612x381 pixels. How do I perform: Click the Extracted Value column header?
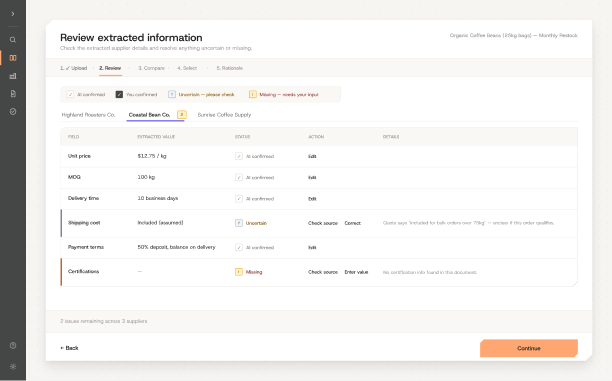pyautogui.click(x=156, y=137)
